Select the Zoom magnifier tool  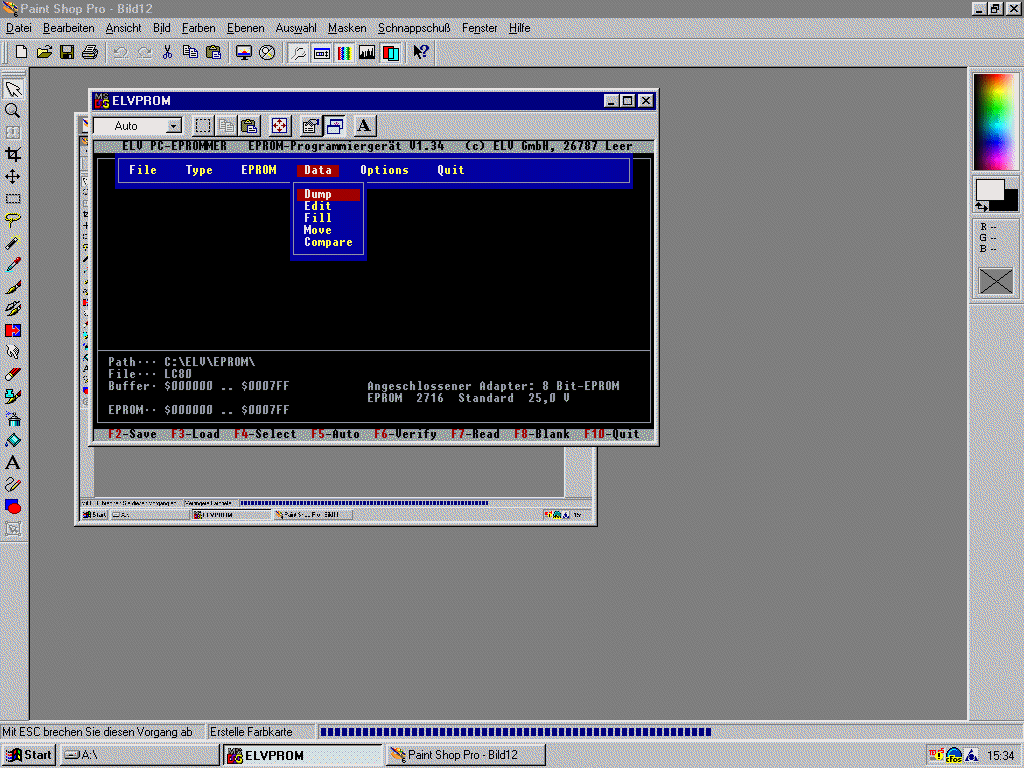pyautogui.click(x=13, y=110)
